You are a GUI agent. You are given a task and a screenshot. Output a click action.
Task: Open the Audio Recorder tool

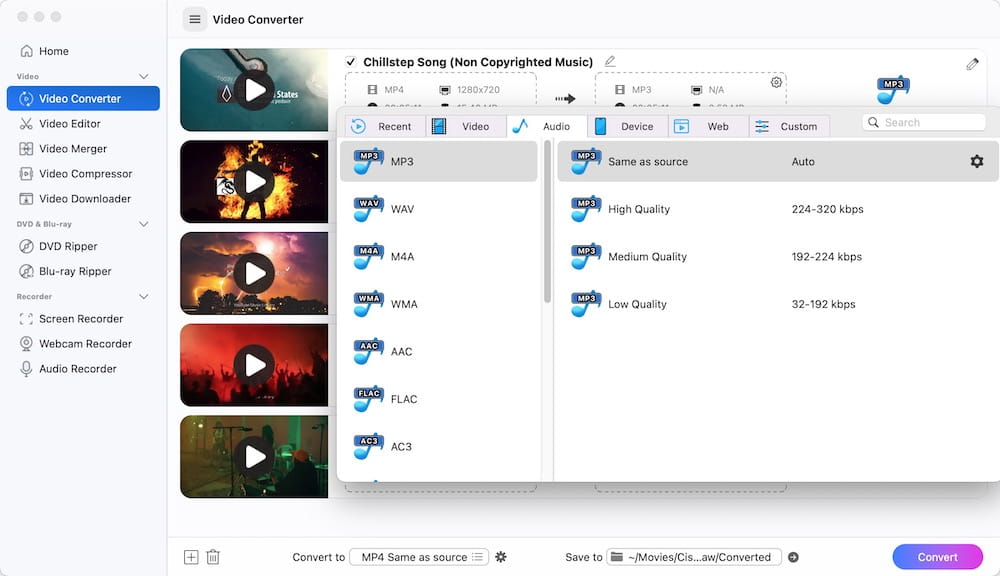[78, 369]
